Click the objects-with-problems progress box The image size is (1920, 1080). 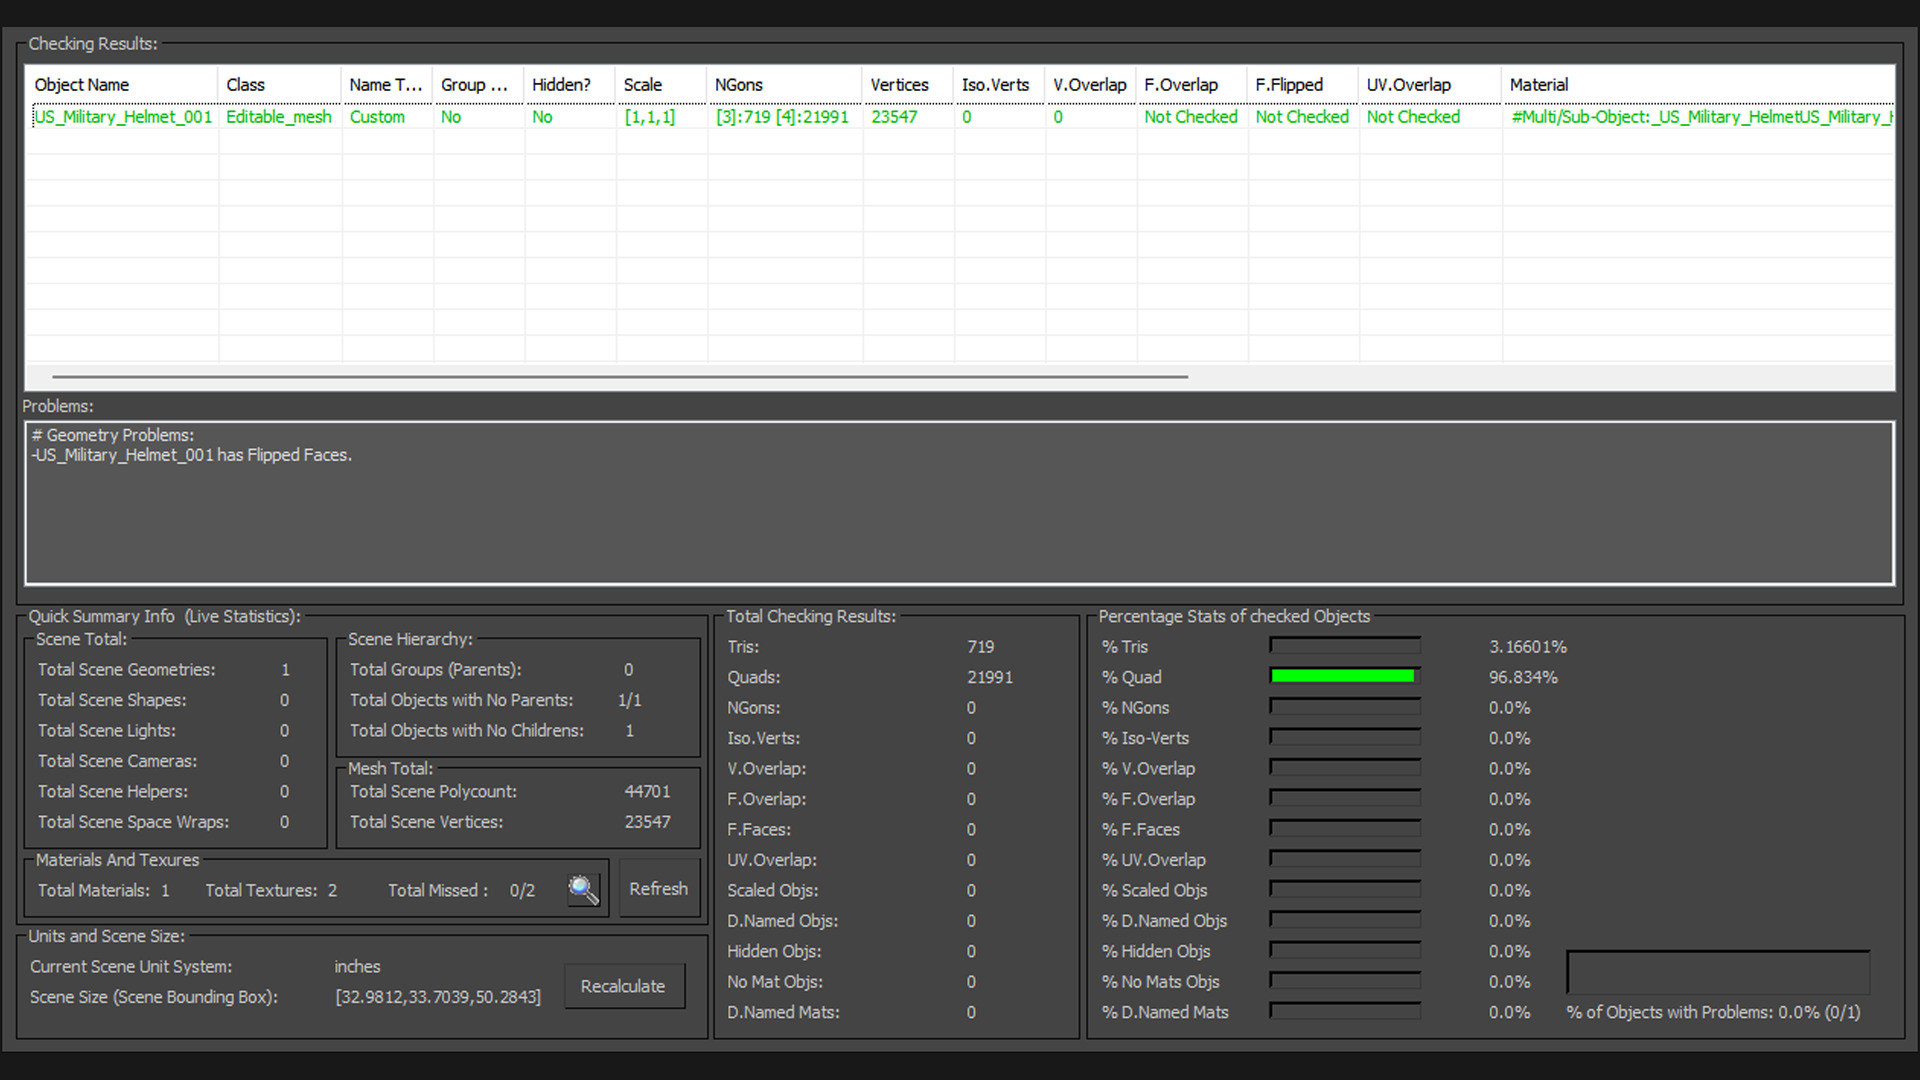pyautogui.click(x=1717, y=973)
